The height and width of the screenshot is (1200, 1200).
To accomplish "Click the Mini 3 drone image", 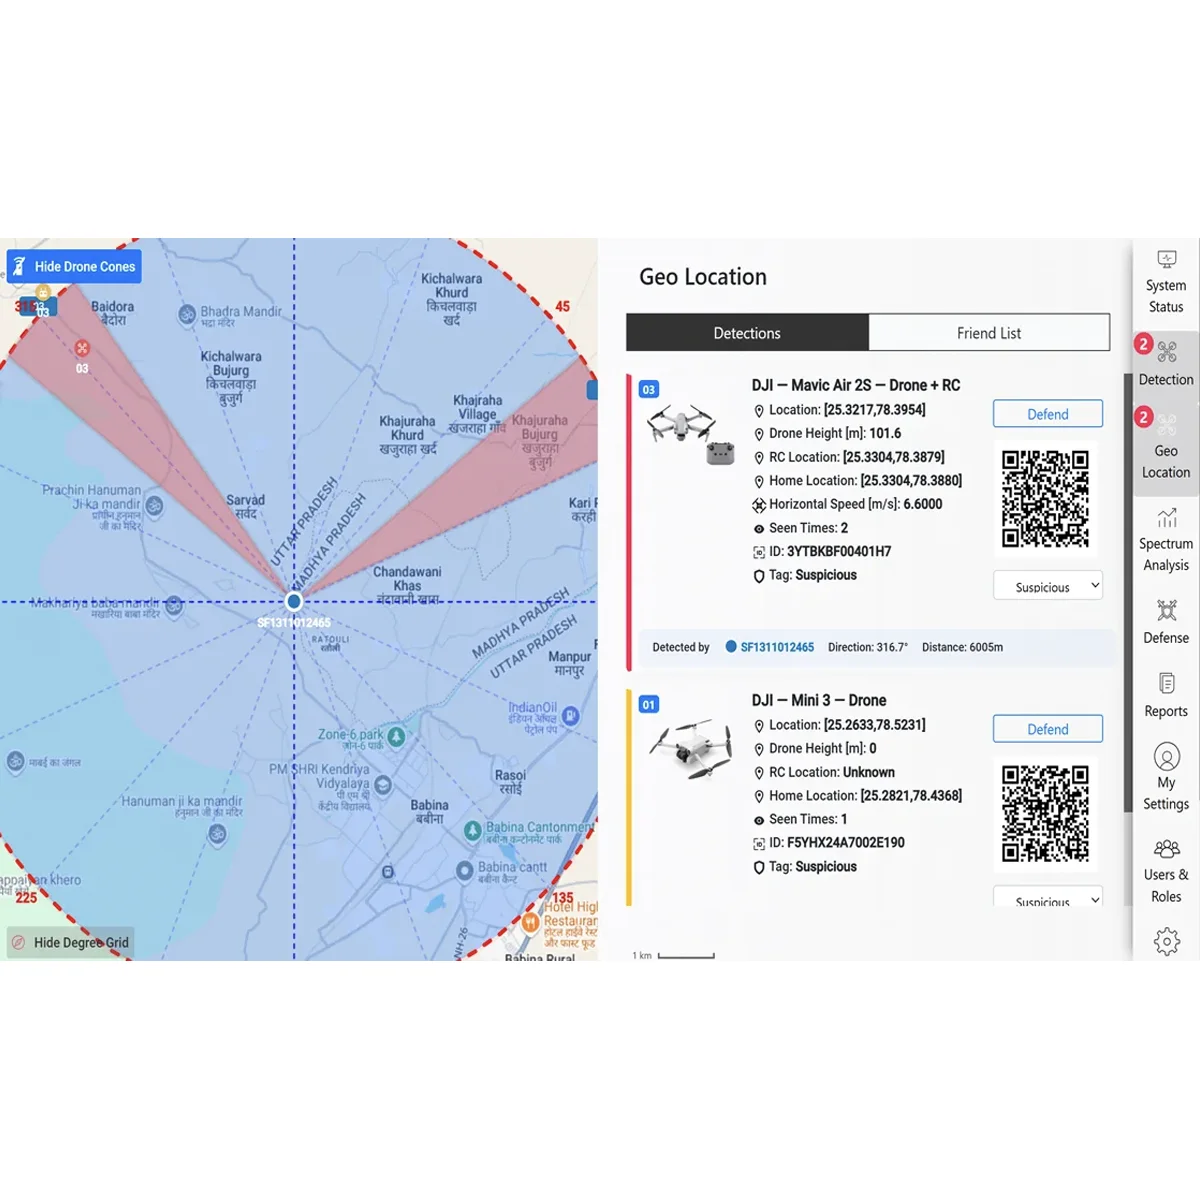I will [690, 748].
